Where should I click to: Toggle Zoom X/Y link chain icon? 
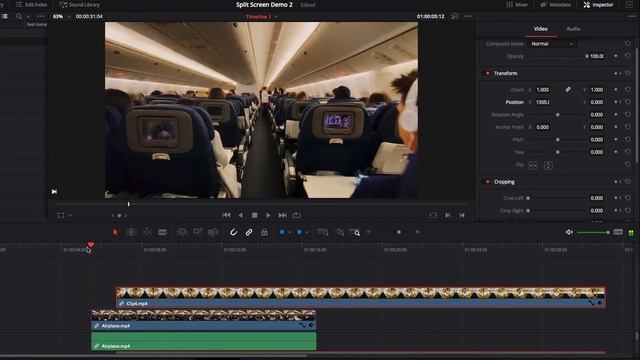coord(568,89)
